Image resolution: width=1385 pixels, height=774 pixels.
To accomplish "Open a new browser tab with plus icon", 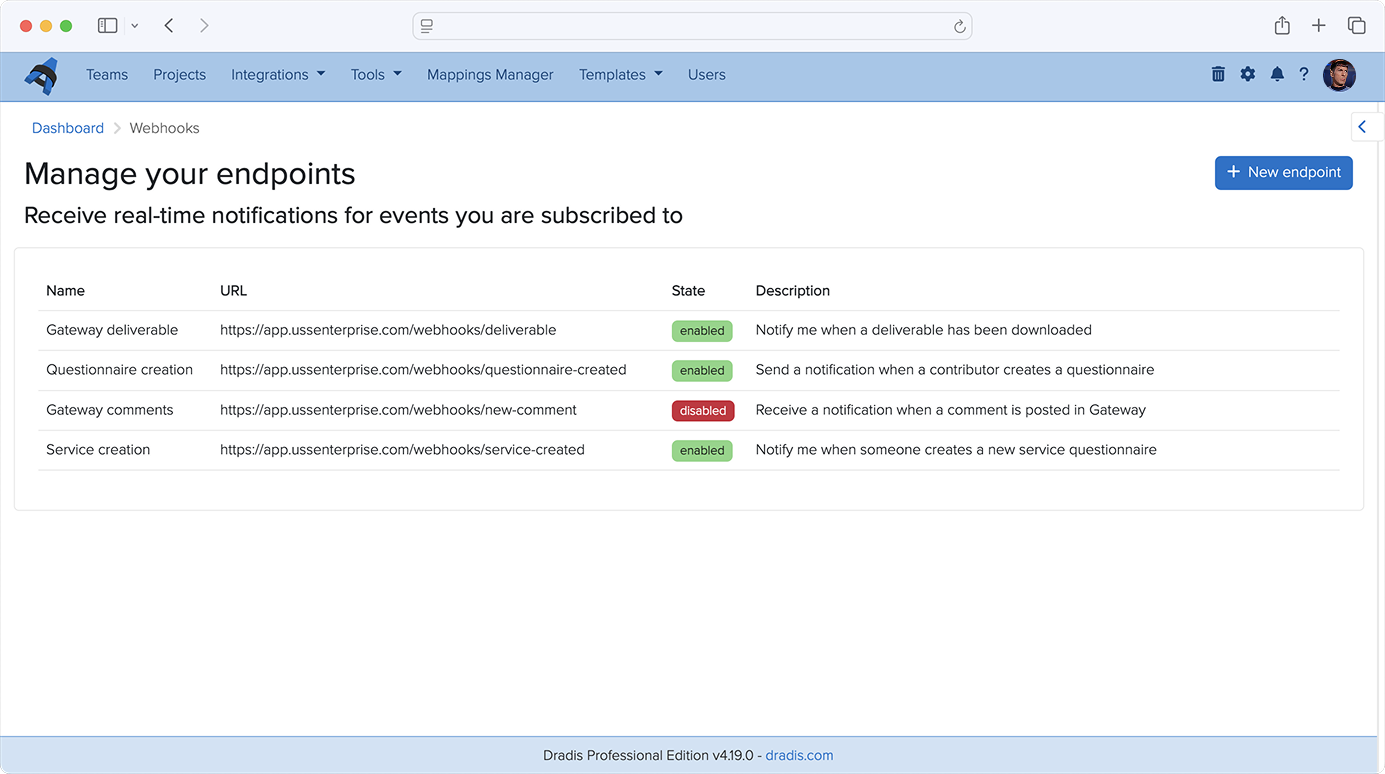I will coord(1319,26).
